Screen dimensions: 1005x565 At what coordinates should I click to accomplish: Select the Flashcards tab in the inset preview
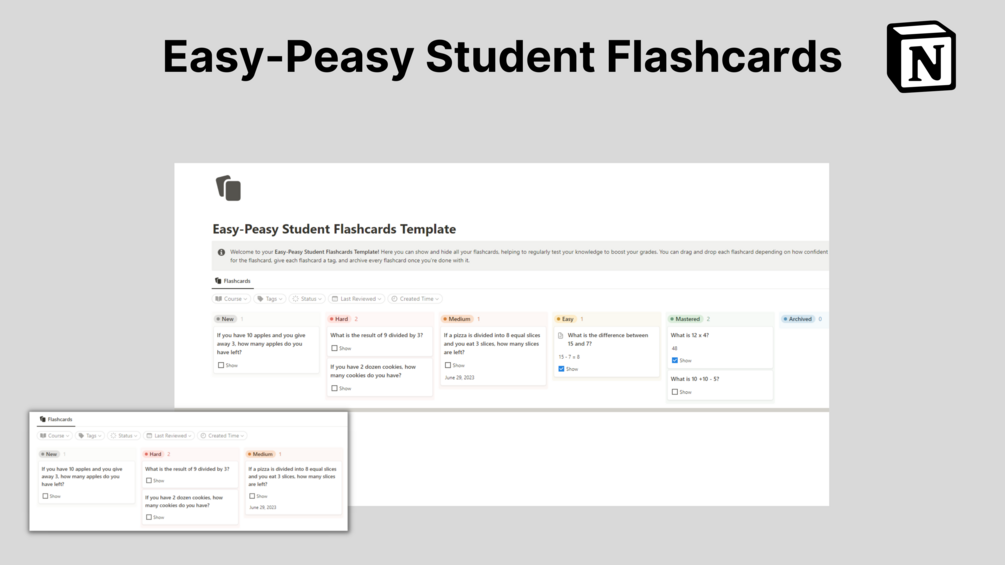[x=56, y=420]
